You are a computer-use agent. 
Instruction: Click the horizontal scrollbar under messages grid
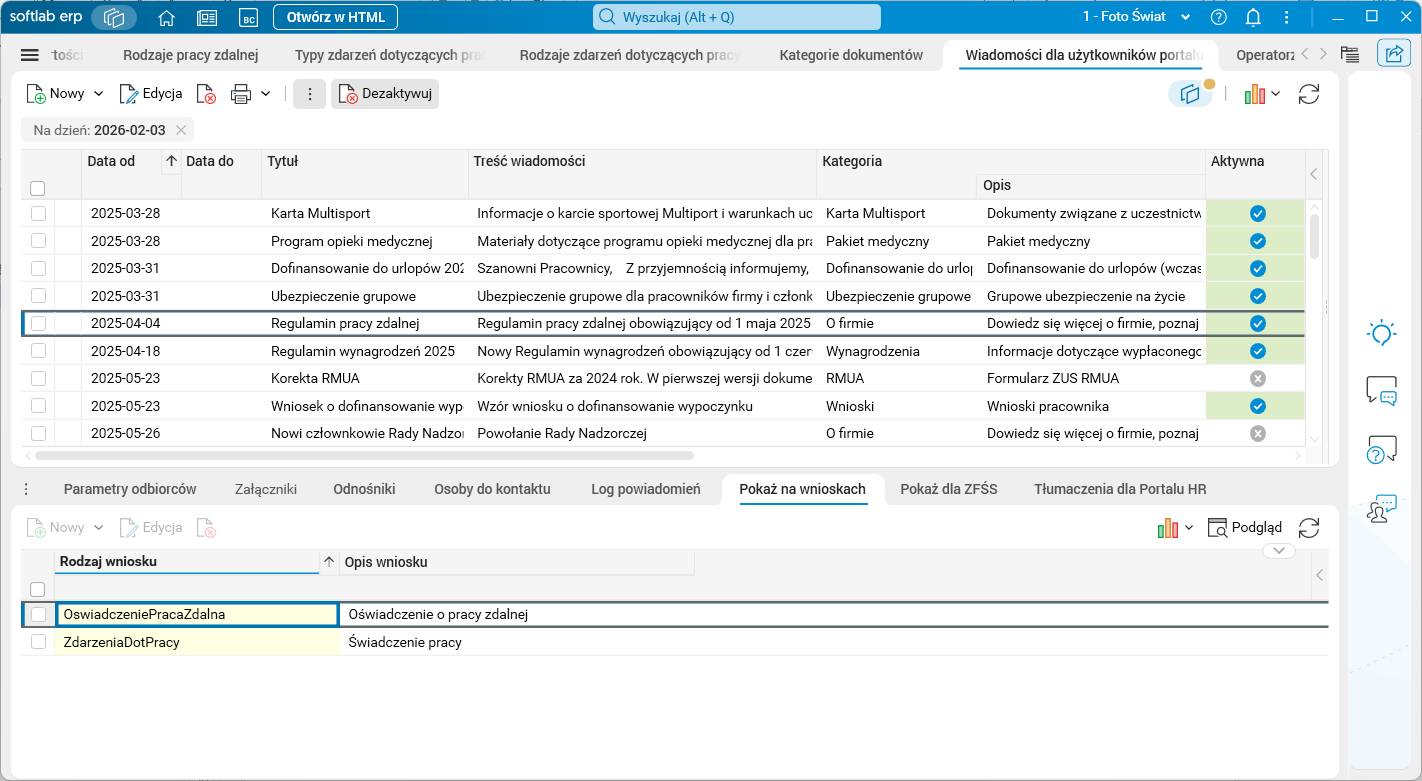pos(364,455)
